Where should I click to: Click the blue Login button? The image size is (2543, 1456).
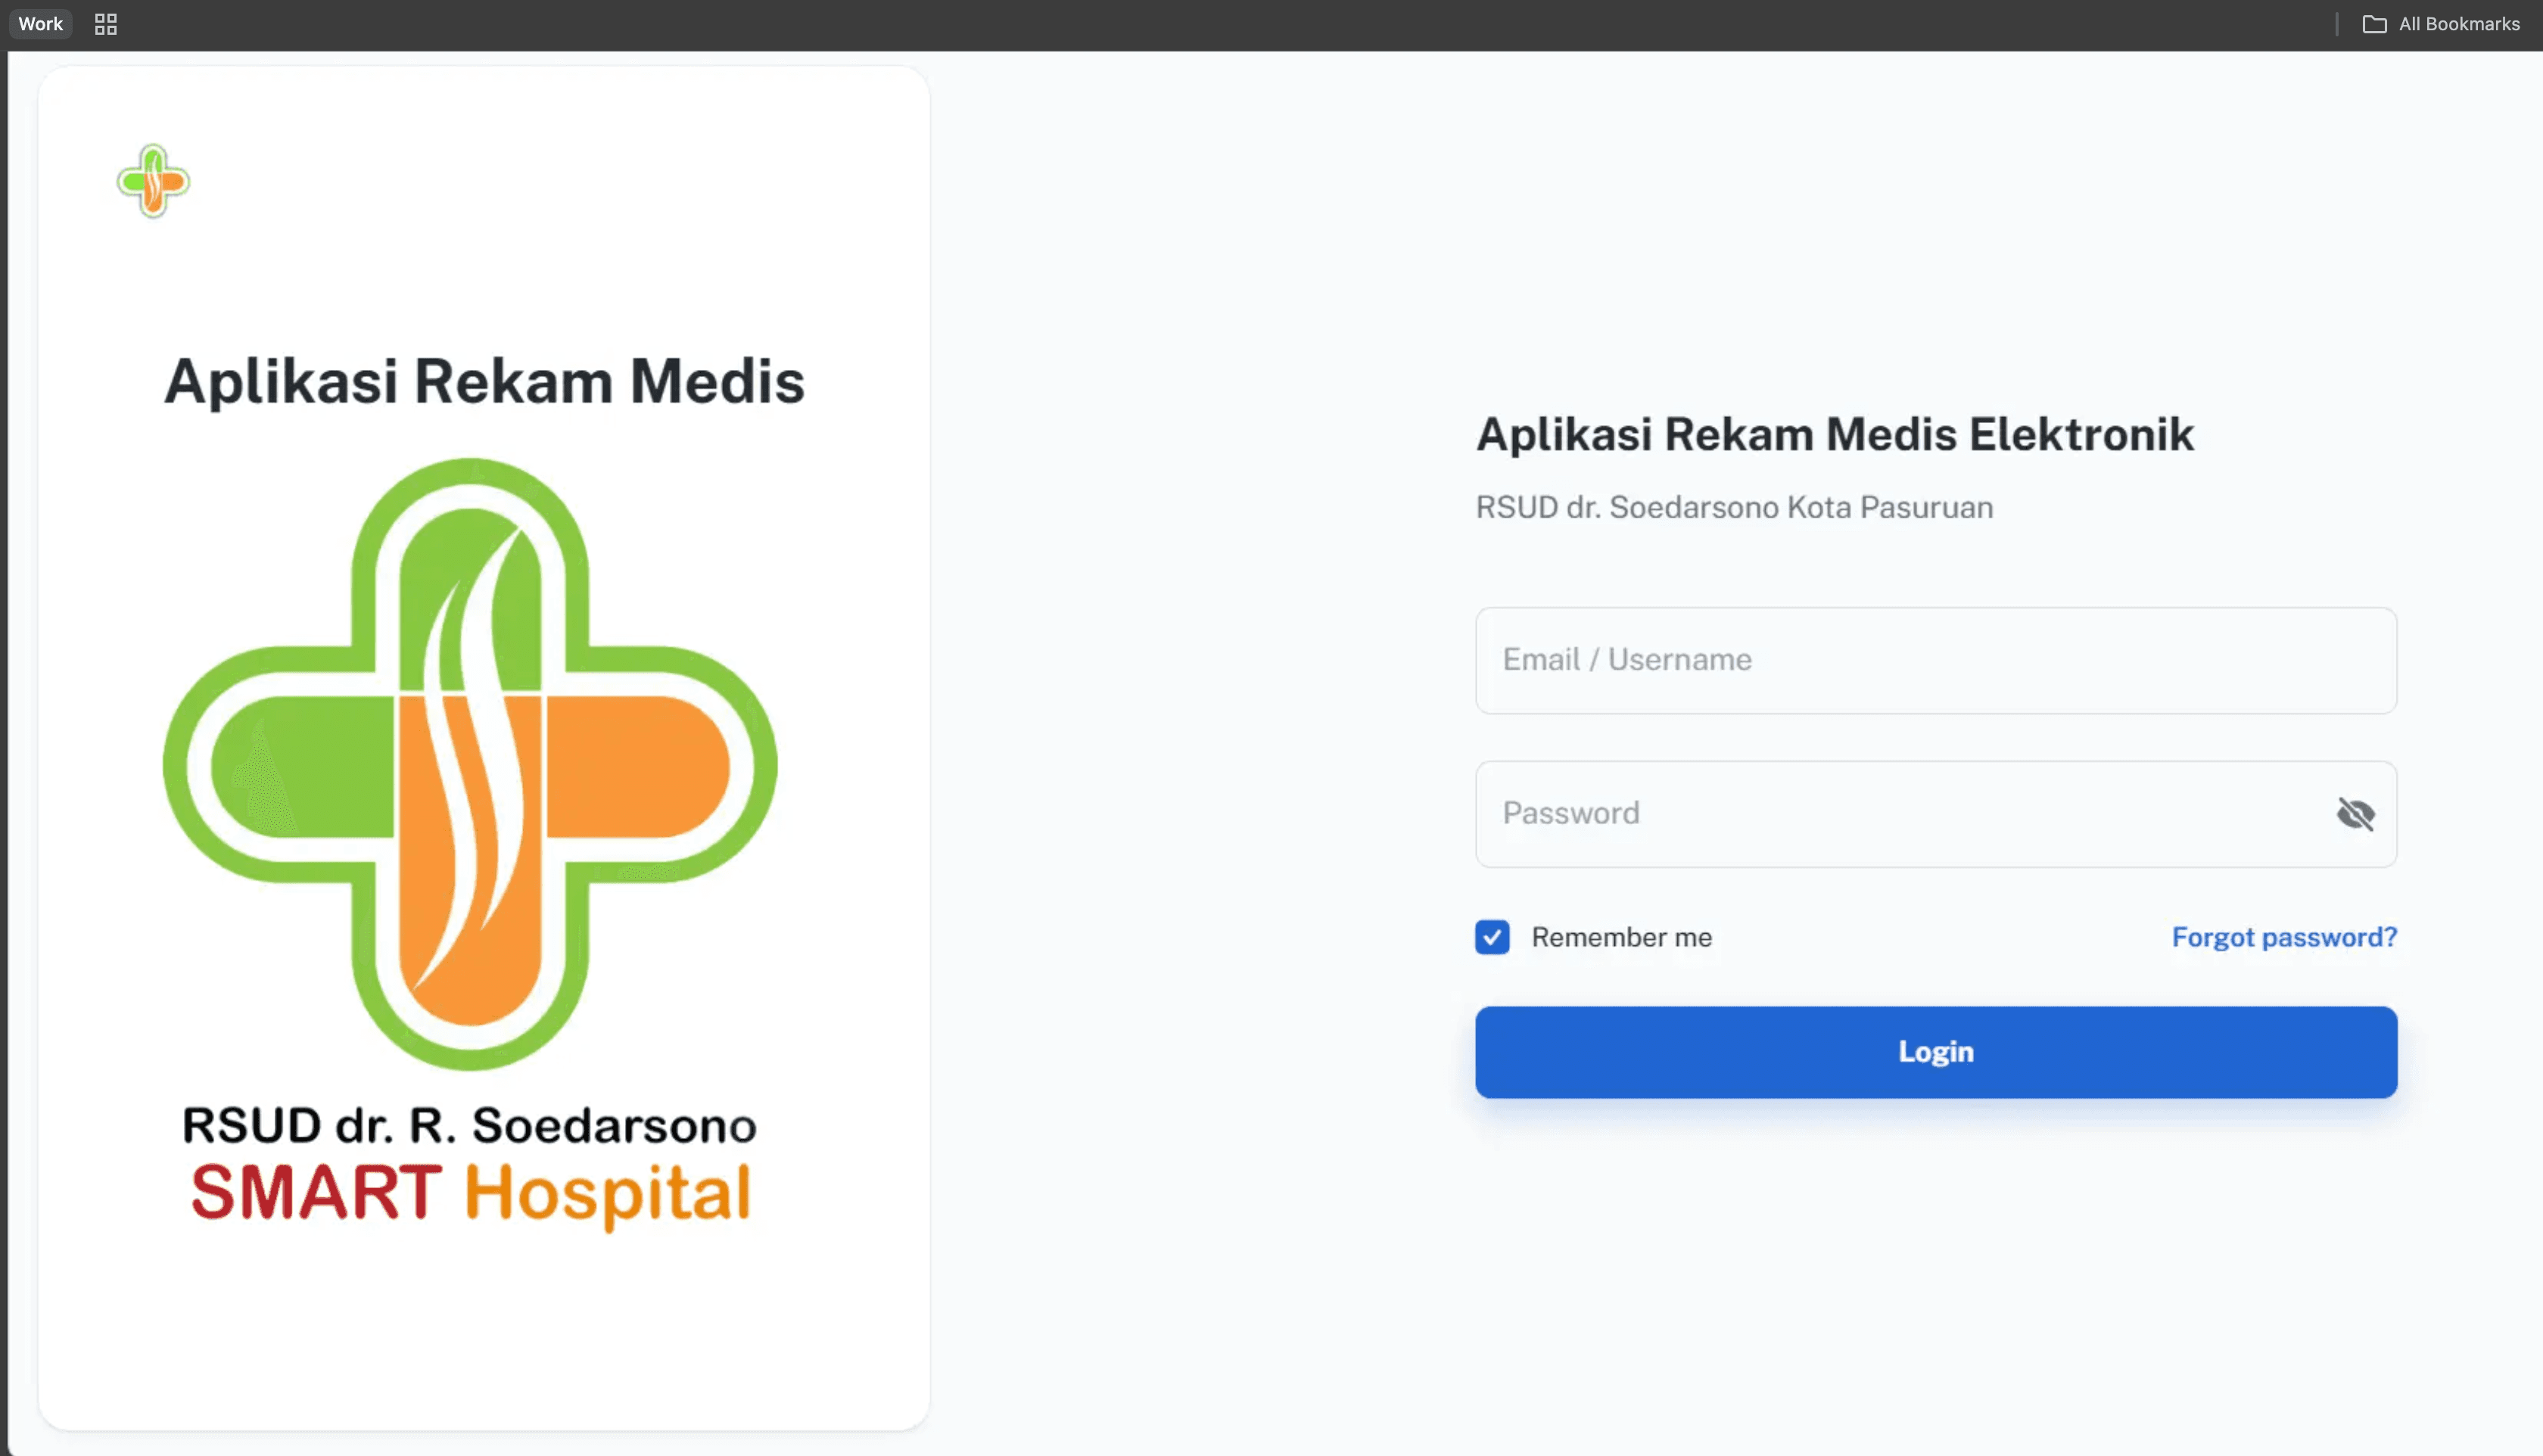click(1935, 1052)
